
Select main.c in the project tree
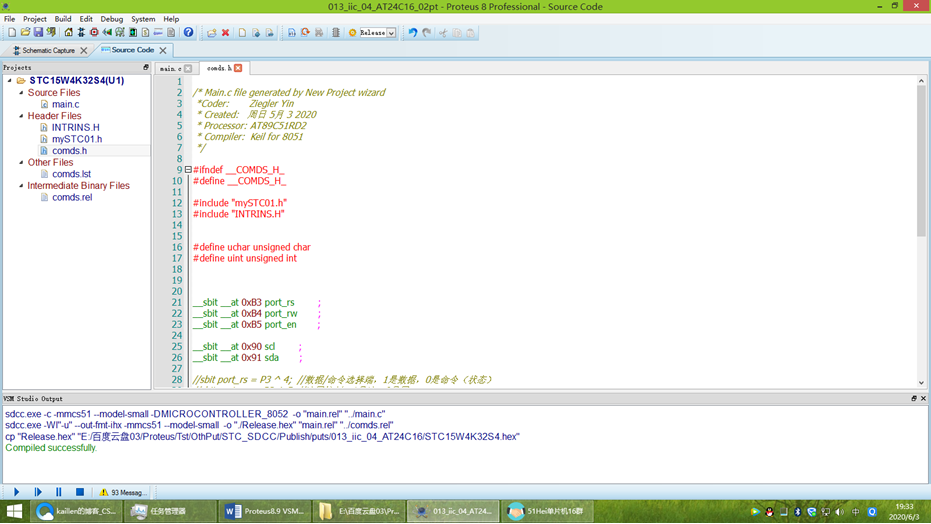(65, 104)
